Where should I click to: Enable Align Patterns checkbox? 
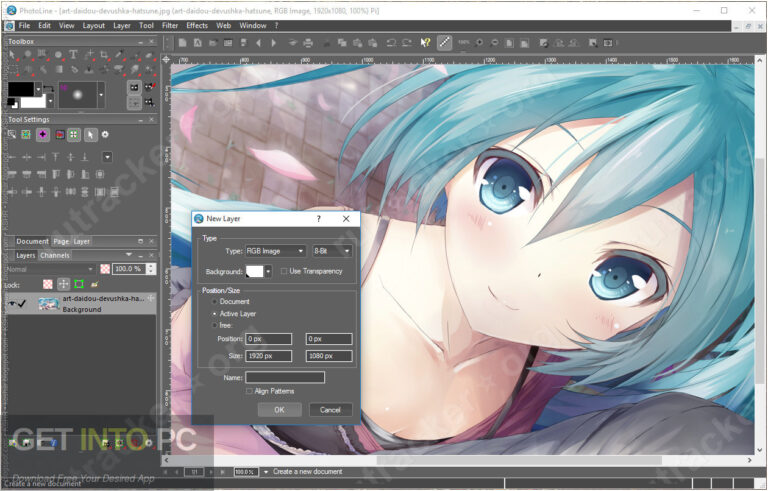coord(249,391)
